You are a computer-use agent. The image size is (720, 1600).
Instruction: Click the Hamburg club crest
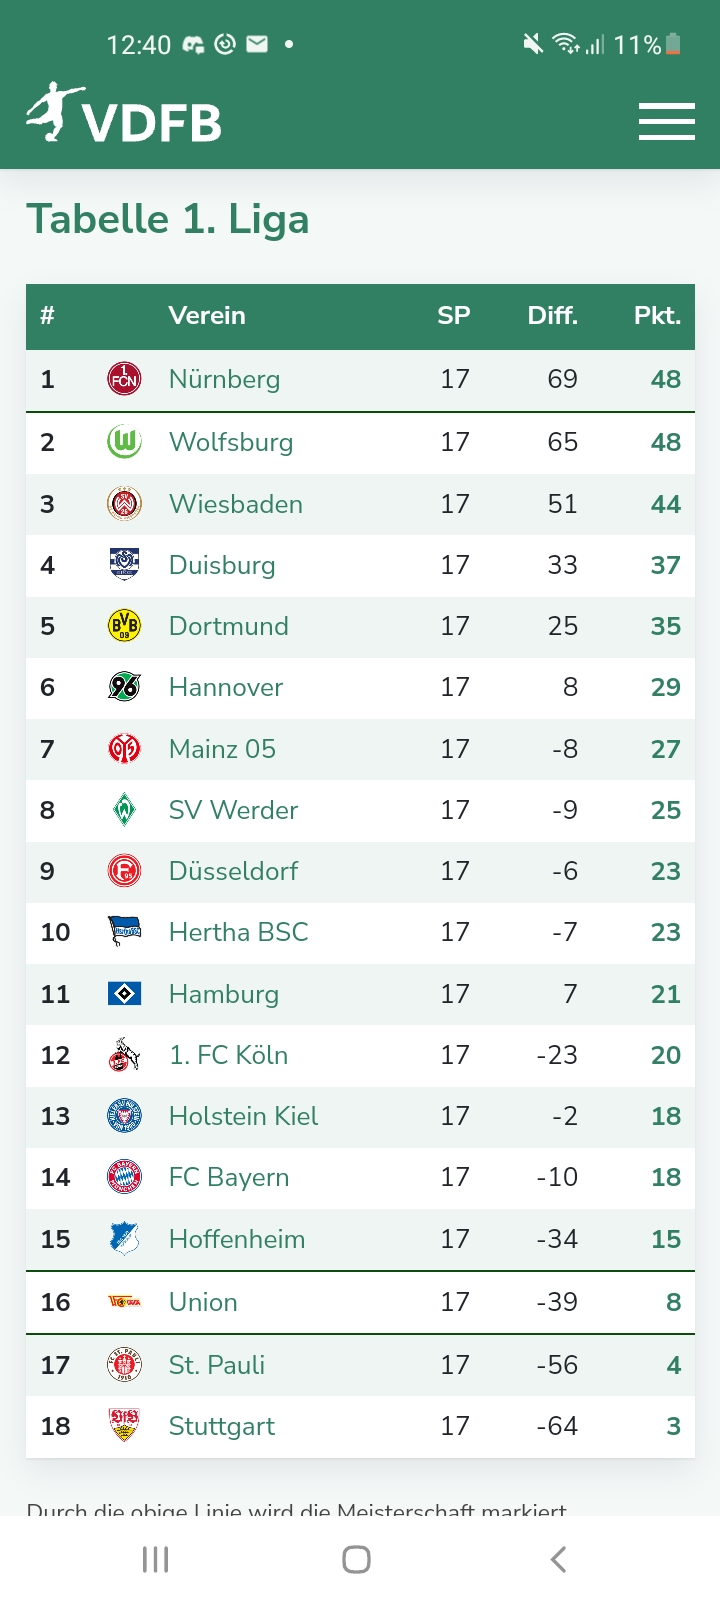click(x=124, y=994)
